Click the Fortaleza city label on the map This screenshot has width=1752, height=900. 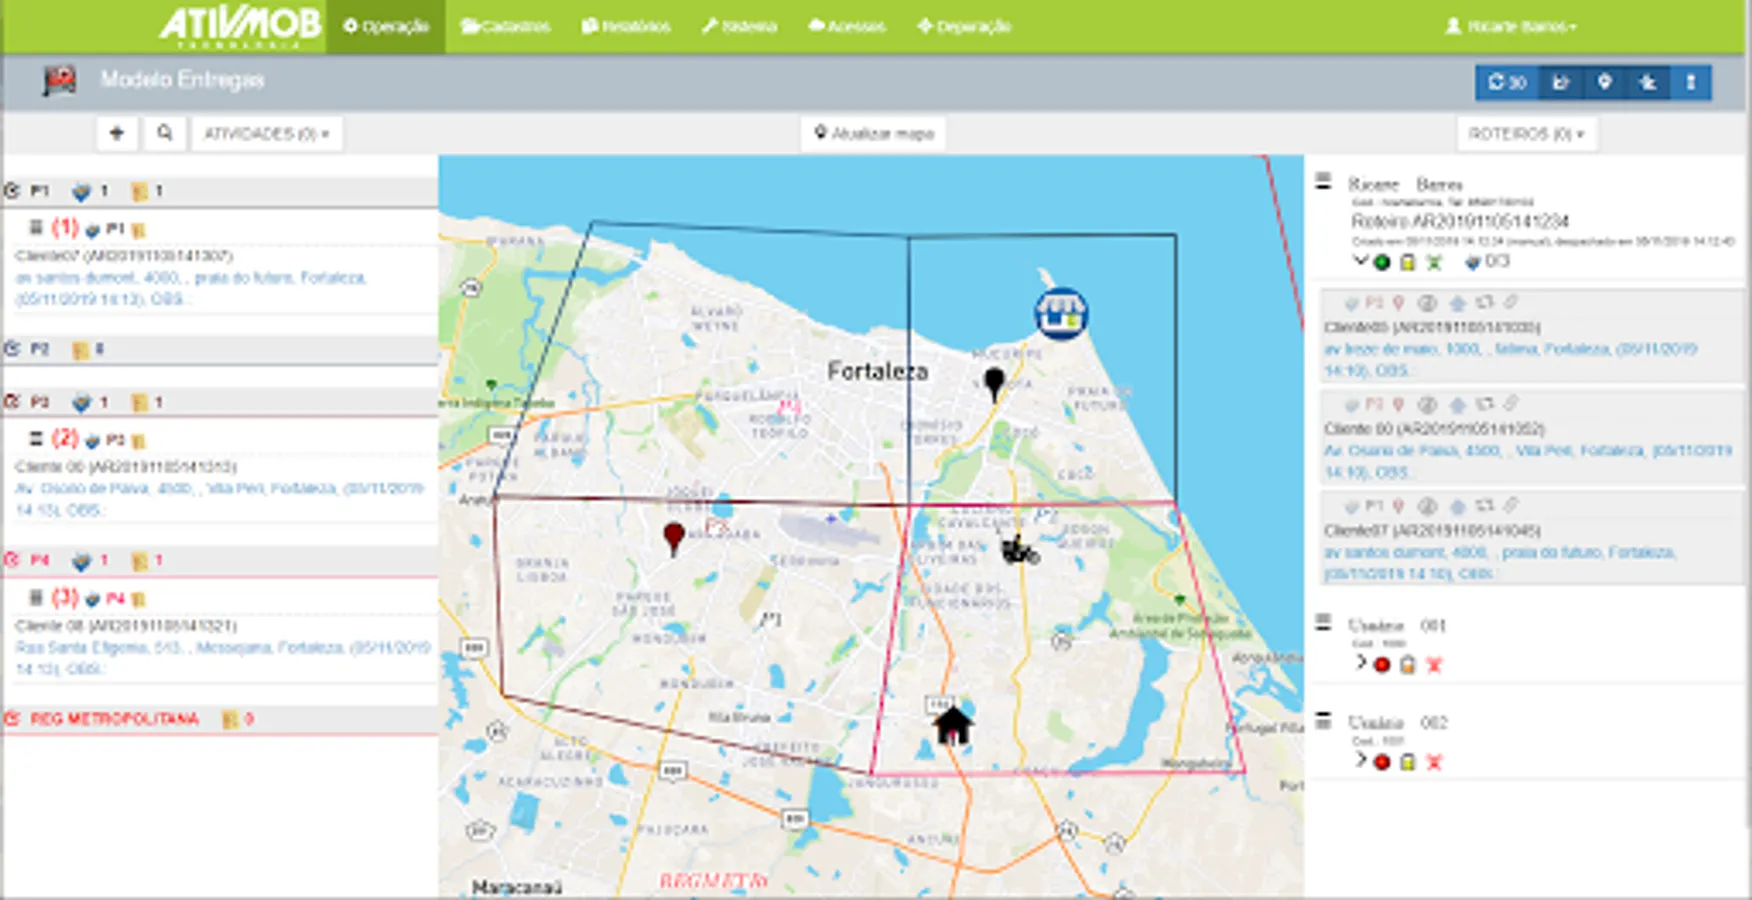(x=877, y=371)
